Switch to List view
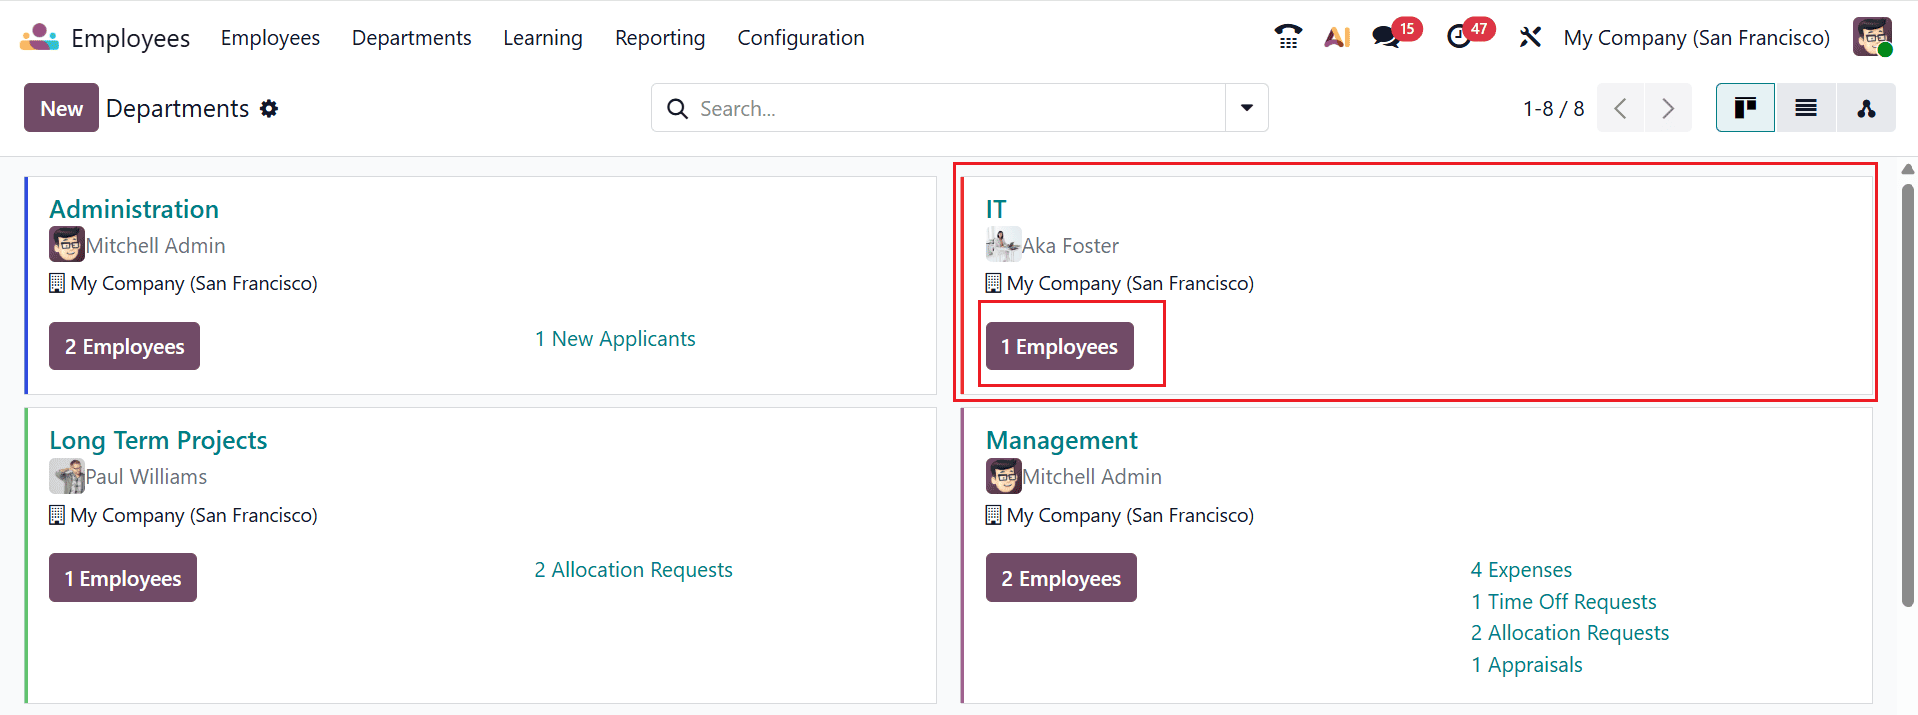 click(1806, 108)
